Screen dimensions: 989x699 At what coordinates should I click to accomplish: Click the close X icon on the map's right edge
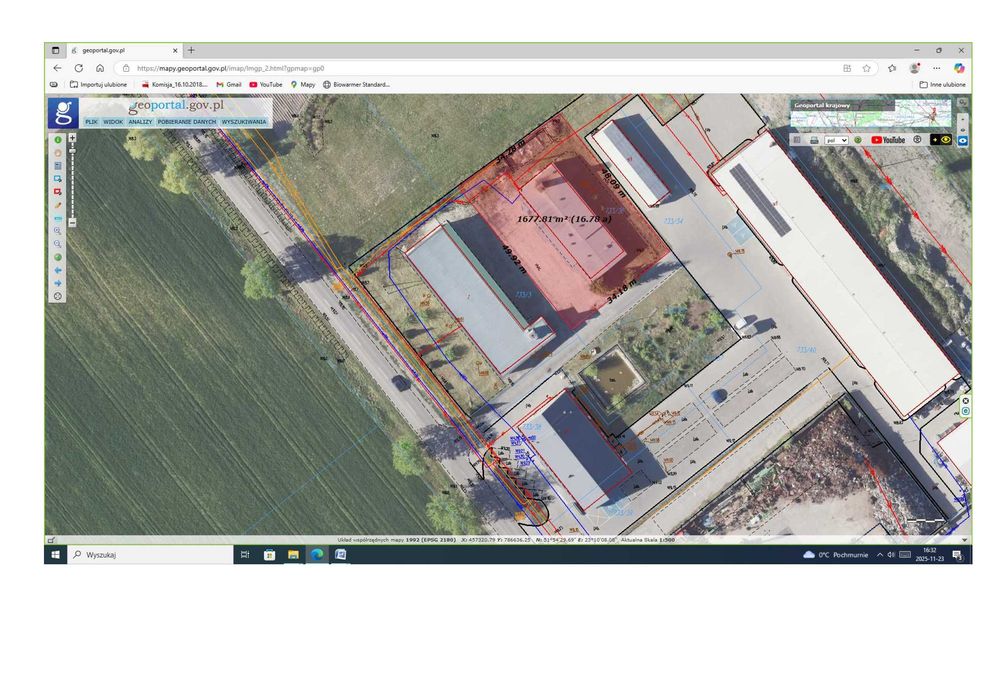pyautogui.click(x=965, y=401)
